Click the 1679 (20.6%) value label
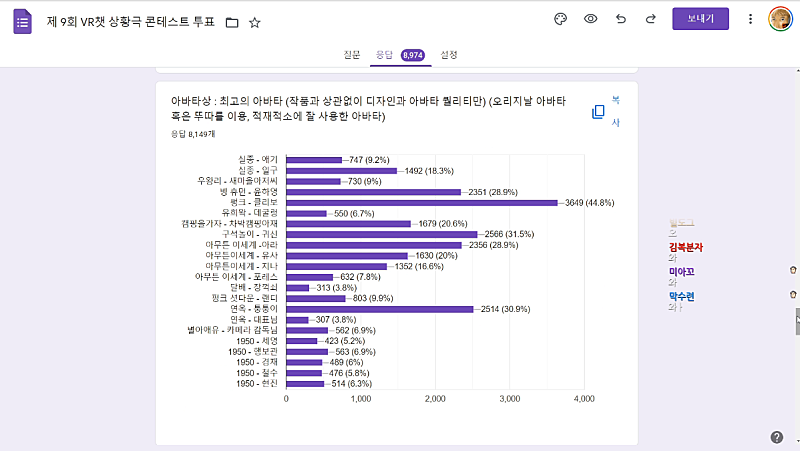 (443, 224)
